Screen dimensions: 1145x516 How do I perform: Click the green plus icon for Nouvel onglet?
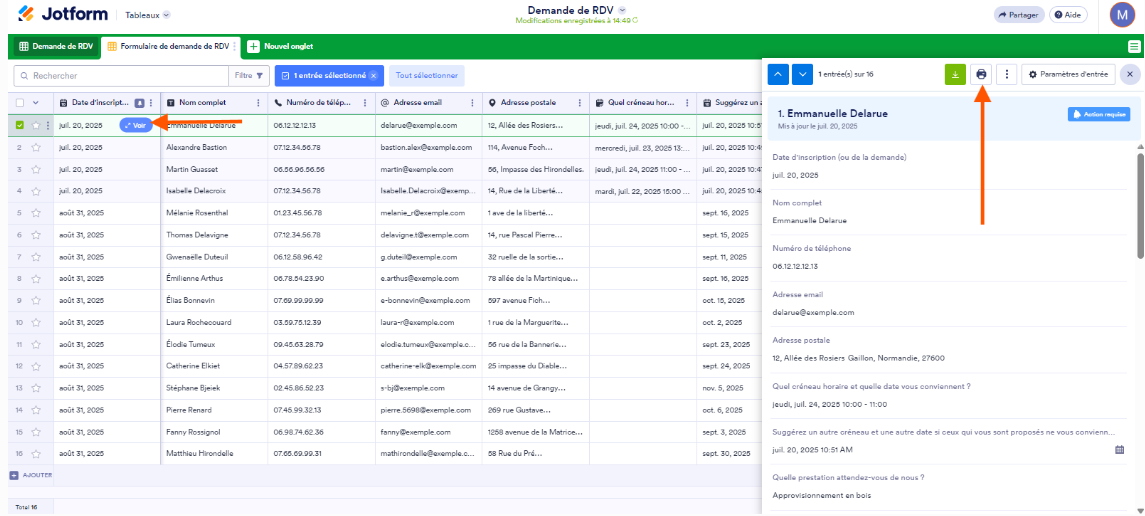tap(253, 47)
